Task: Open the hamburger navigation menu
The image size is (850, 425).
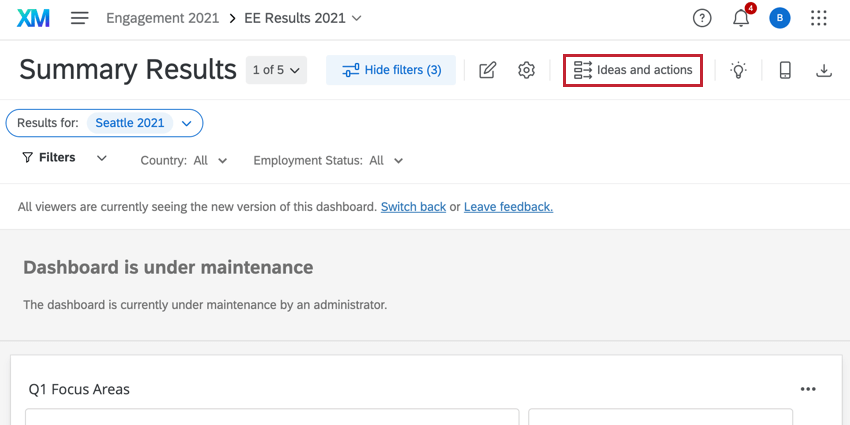Action: point(80,18)
